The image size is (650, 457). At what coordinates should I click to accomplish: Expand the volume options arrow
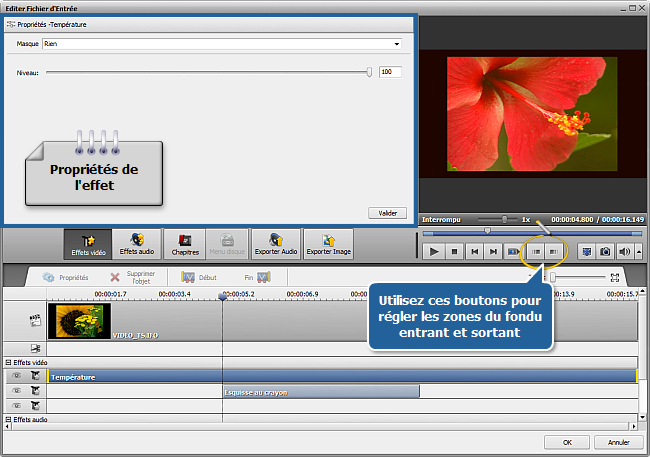pyautogui.click(x=638, y=252)
